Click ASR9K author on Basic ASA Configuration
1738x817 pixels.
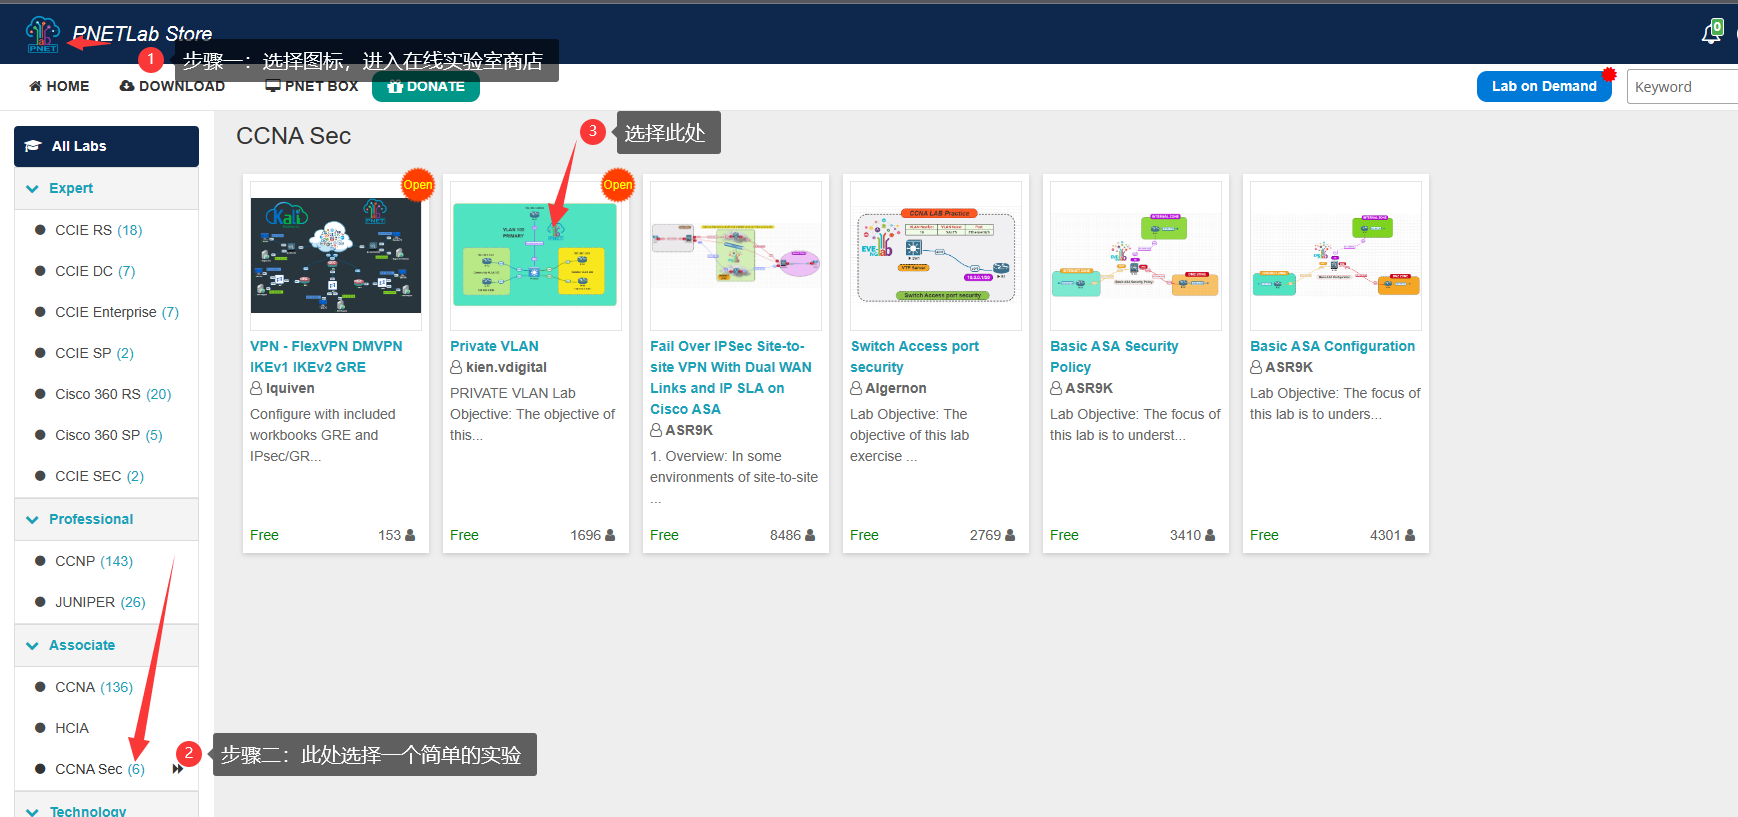(1289, 367)
